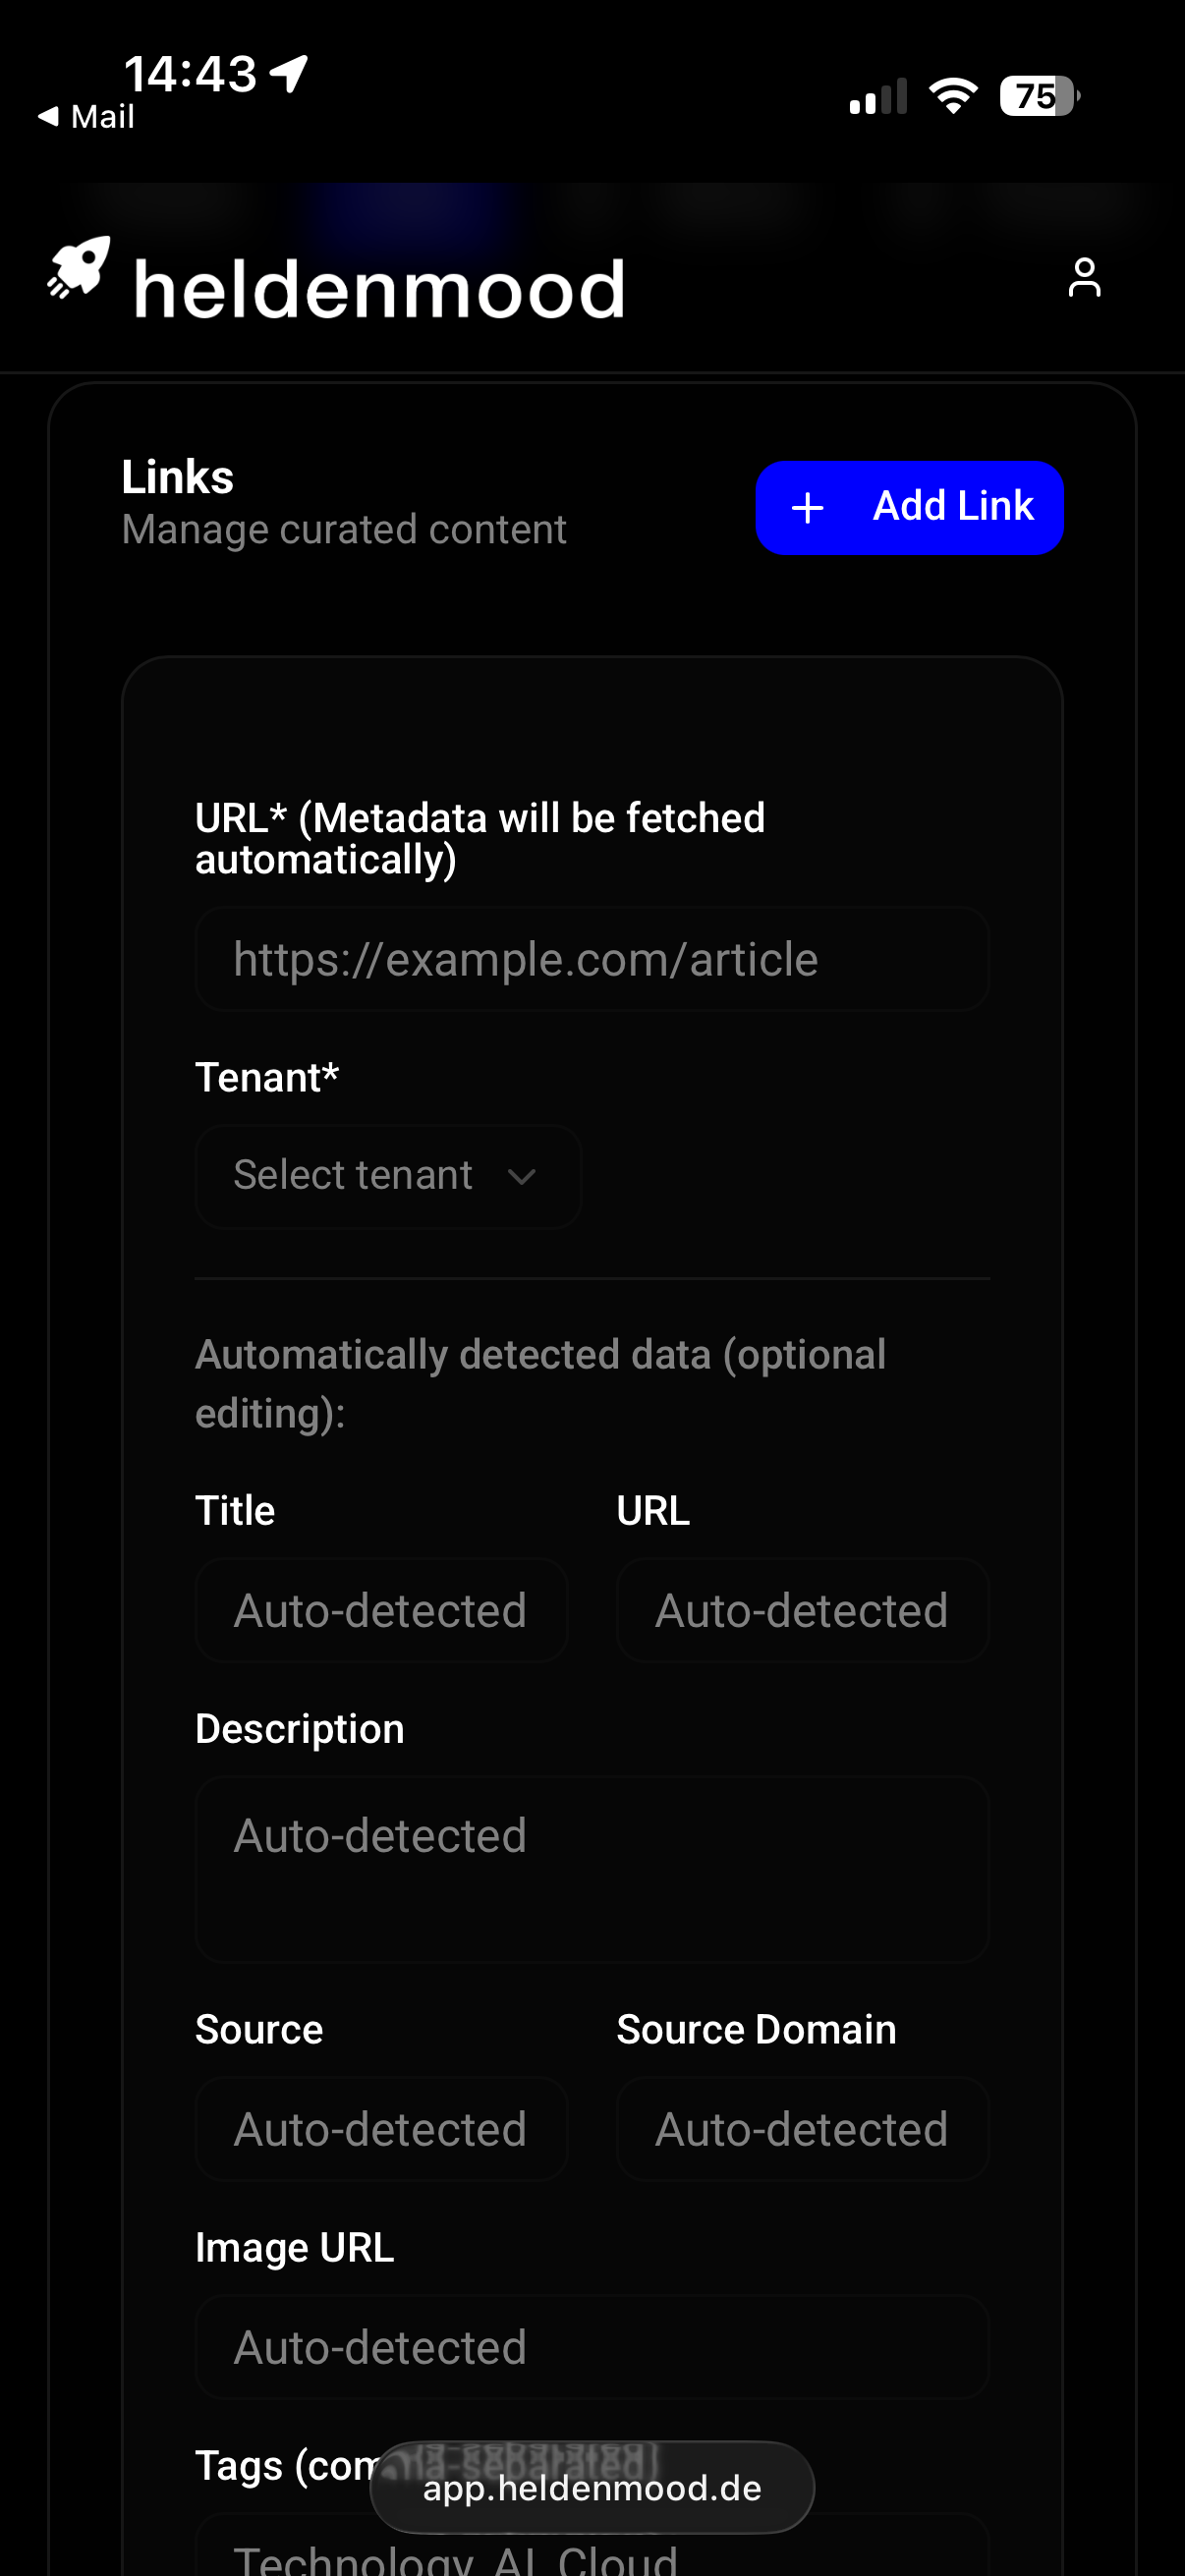The image size is (1185, 2576).
Task: Expand tenant list via chevron arrow
Action: (x=522, y=1176)
